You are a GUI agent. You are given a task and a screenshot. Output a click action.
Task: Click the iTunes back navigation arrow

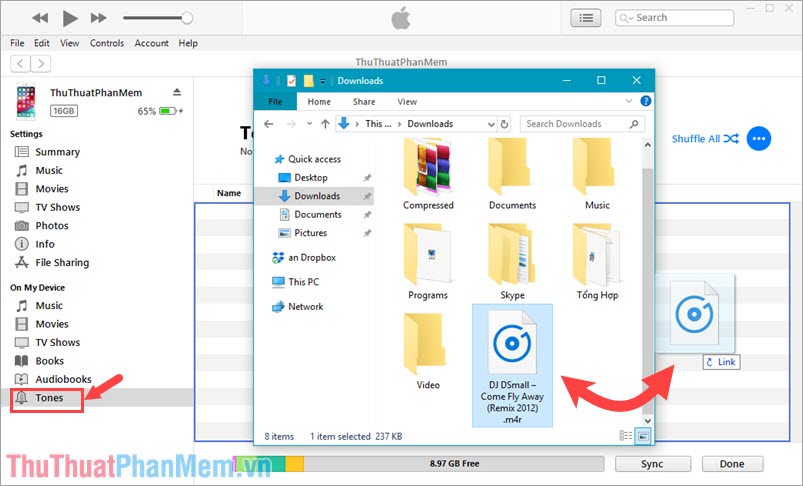click(x=20, y=64)
